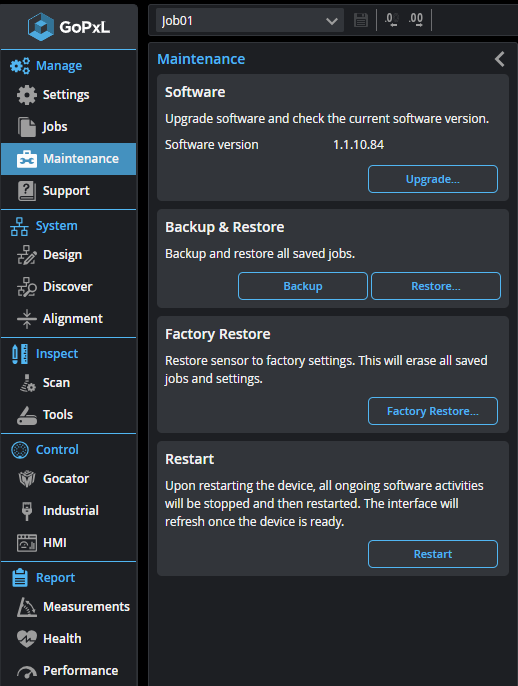Click the Backup button

303,286
